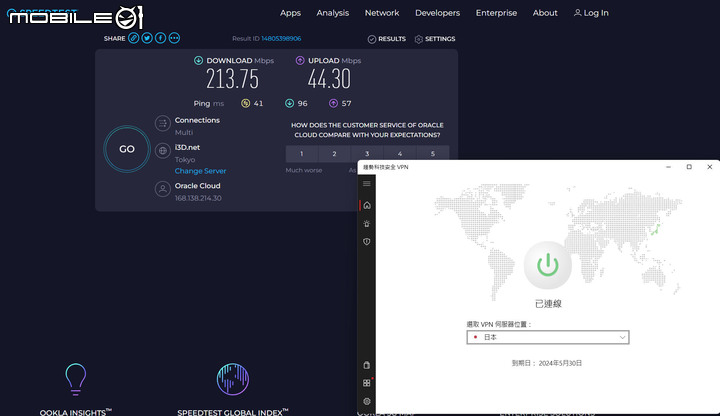Click the upload latency icon
Screen dimensions: 720x416
point(333,103)
